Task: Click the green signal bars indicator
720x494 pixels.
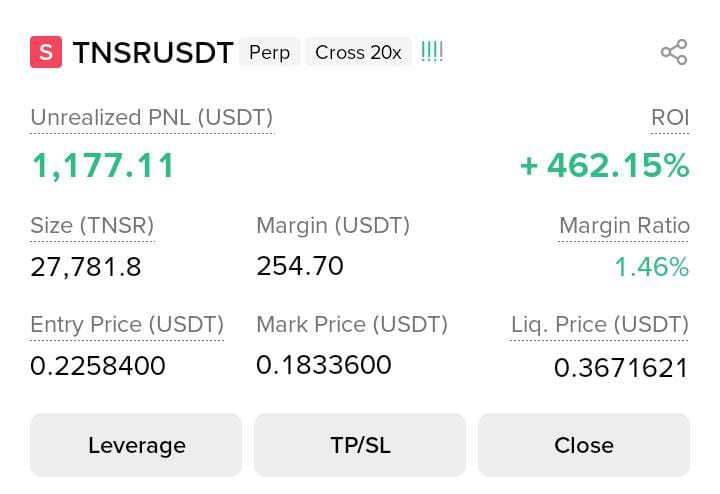Action: (x=432, y=52)
